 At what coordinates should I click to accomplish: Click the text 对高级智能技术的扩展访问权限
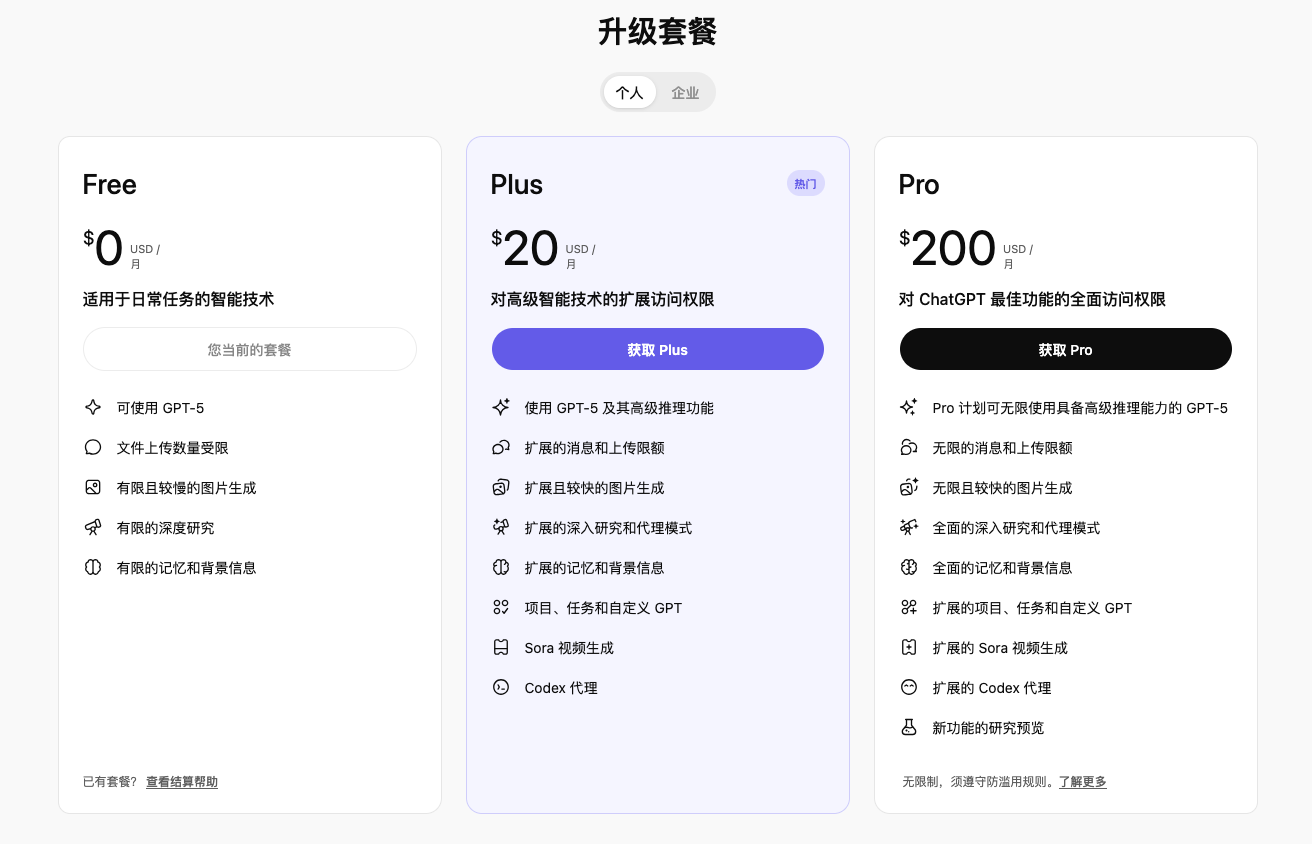point(603,299)
